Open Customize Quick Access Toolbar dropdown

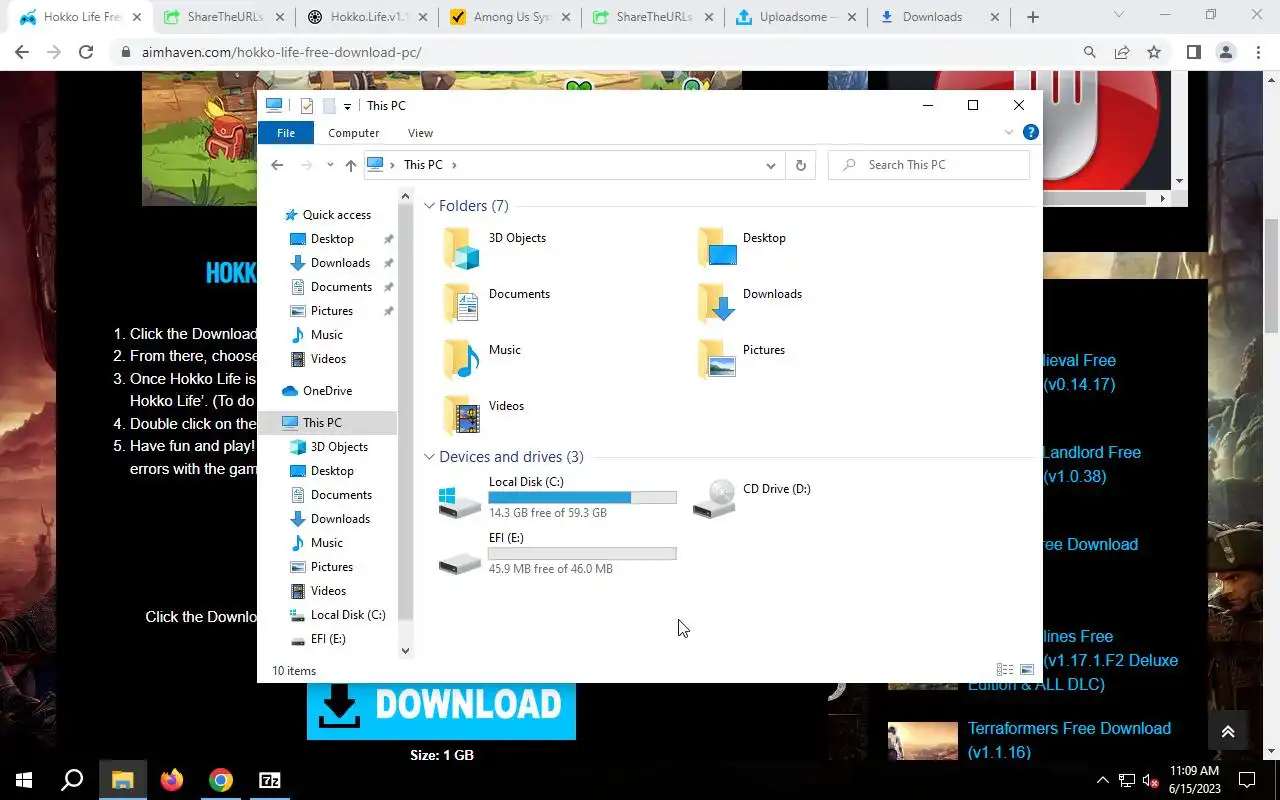point(347,106)
